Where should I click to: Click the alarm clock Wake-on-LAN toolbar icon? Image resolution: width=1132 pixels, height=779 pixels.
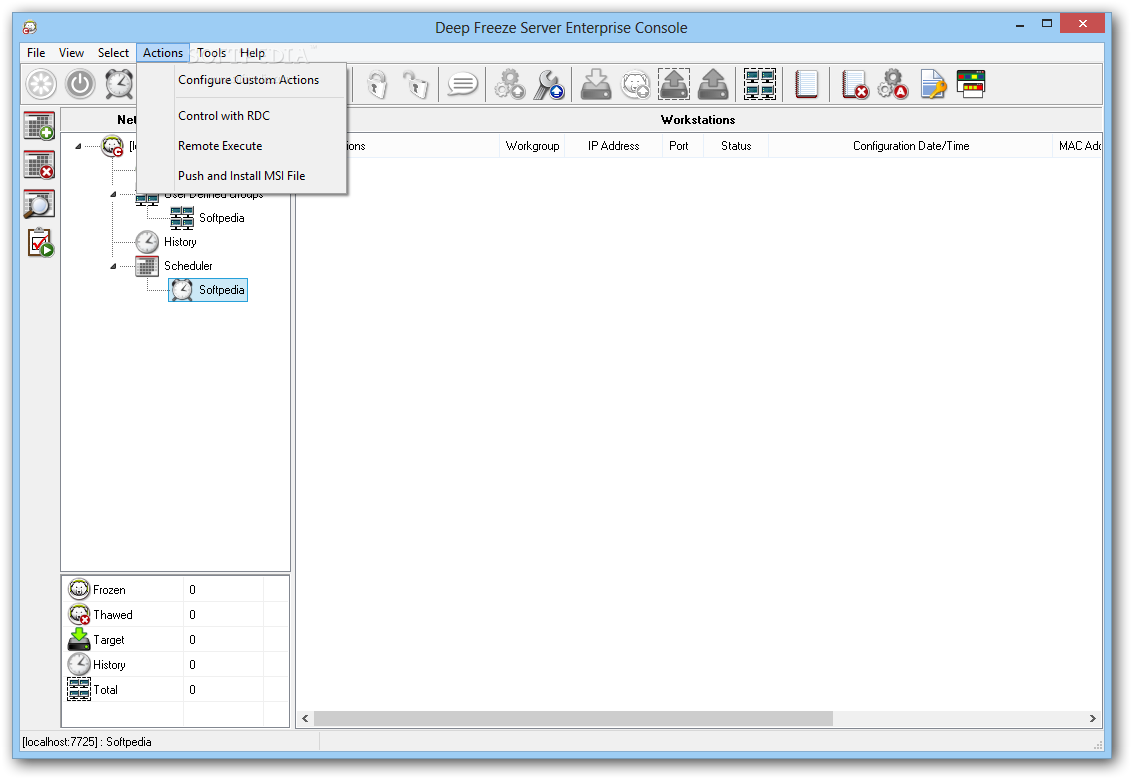[119, 84]
